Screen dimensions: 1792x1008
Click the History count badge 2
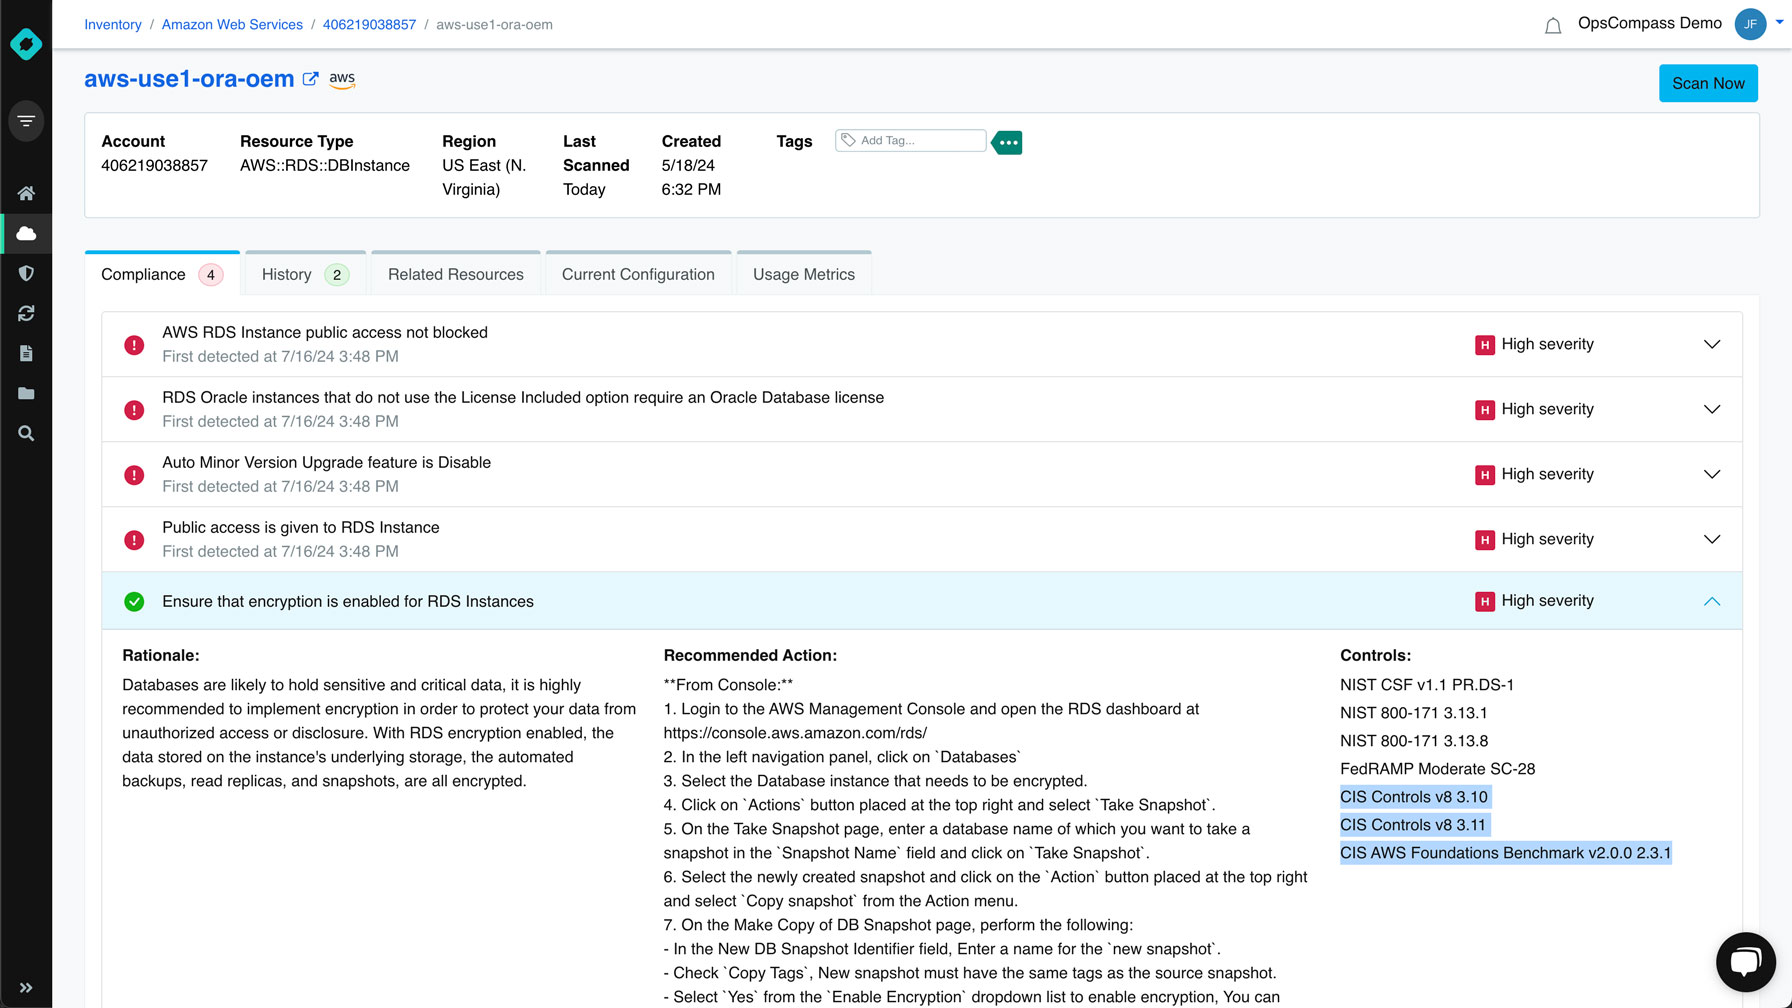click(x=337, y=275)
